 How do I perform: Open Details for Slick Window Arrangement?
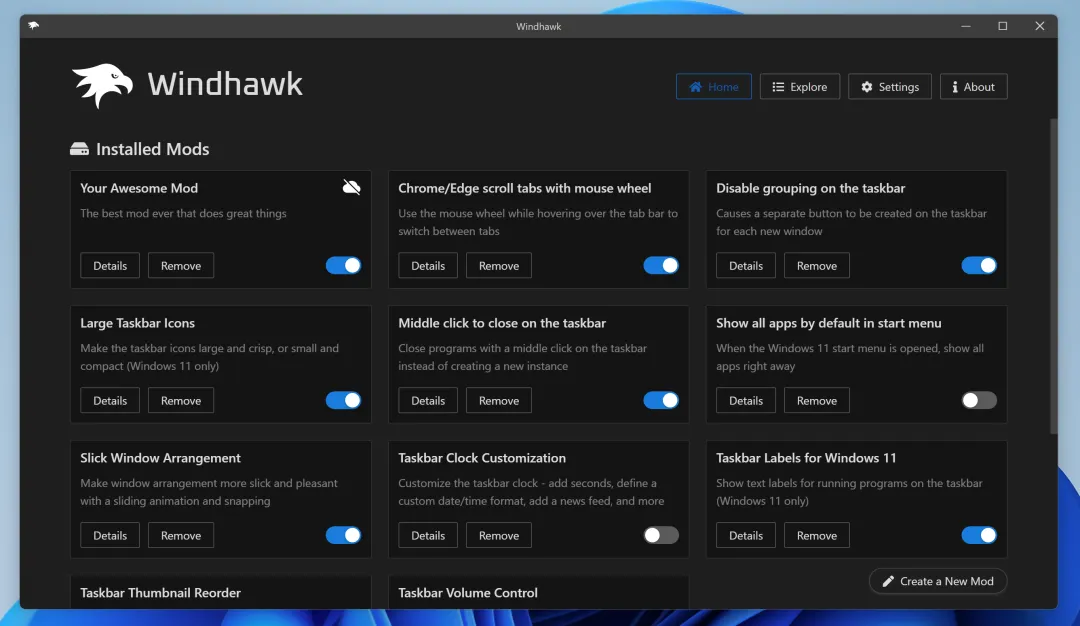[x=110, y=536]
